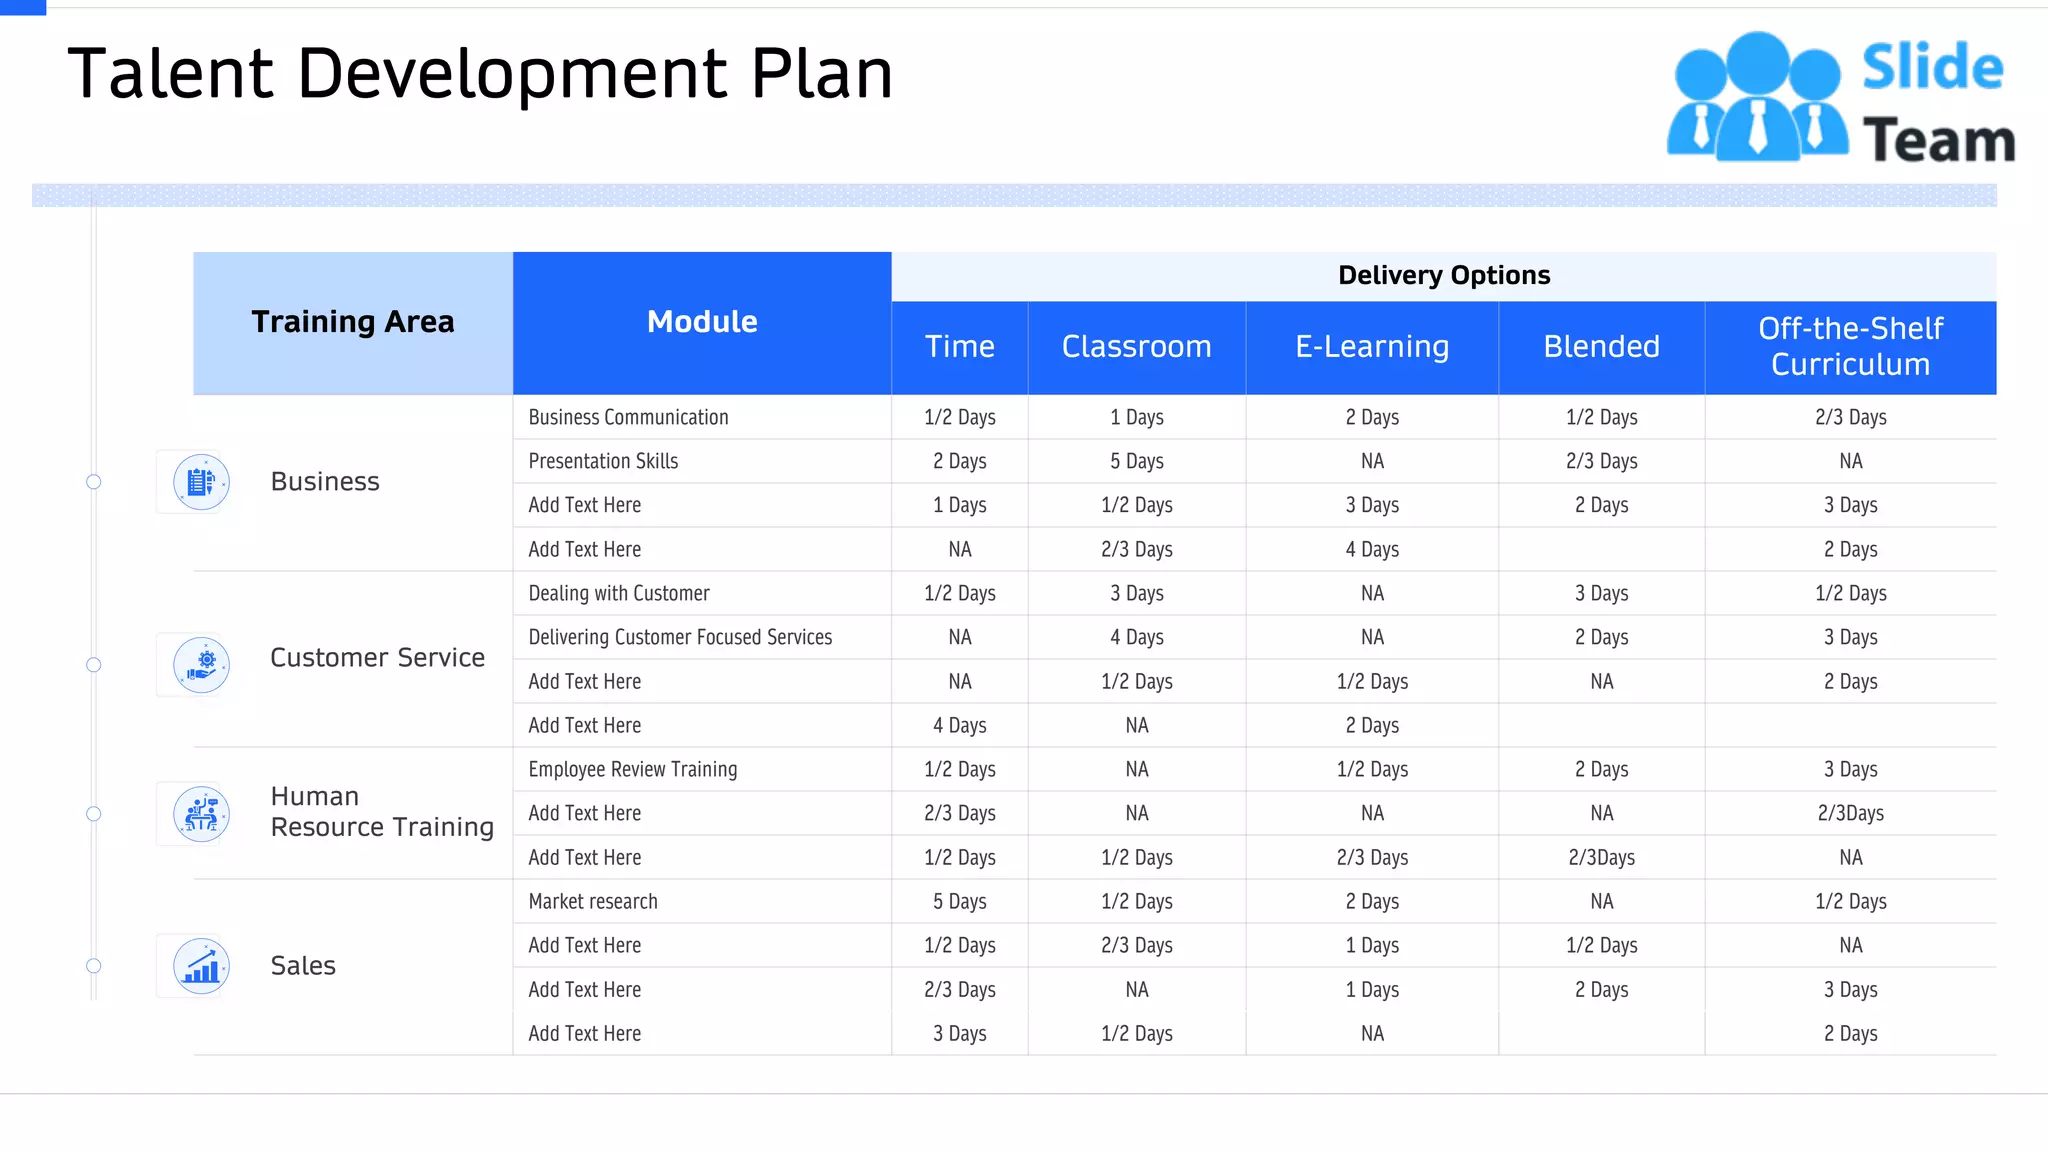Click the Dealing with Customer cell
Screen dimensions: 2048x1152
(x=702, y=594)
